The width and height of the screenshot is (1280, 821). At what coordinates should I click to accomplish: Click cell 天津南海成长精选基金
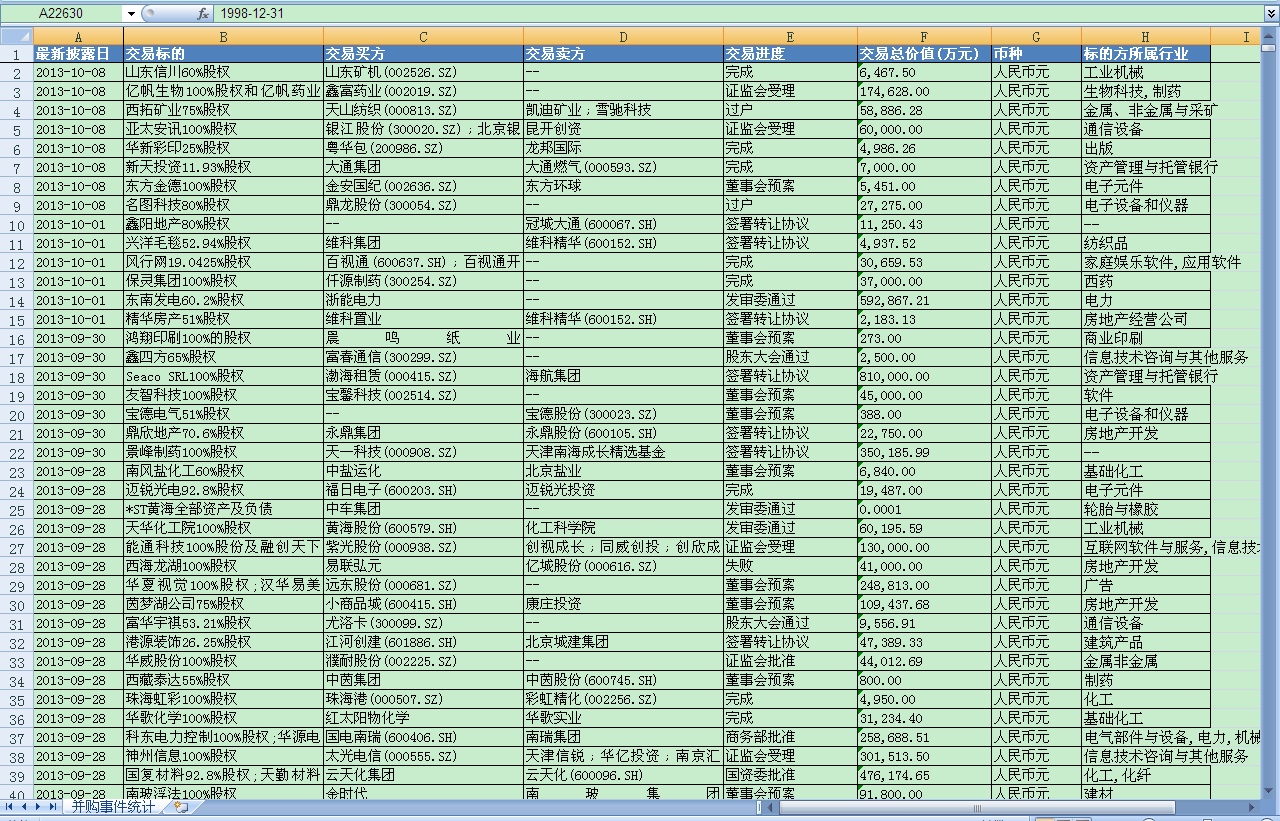tap(623, 453)
